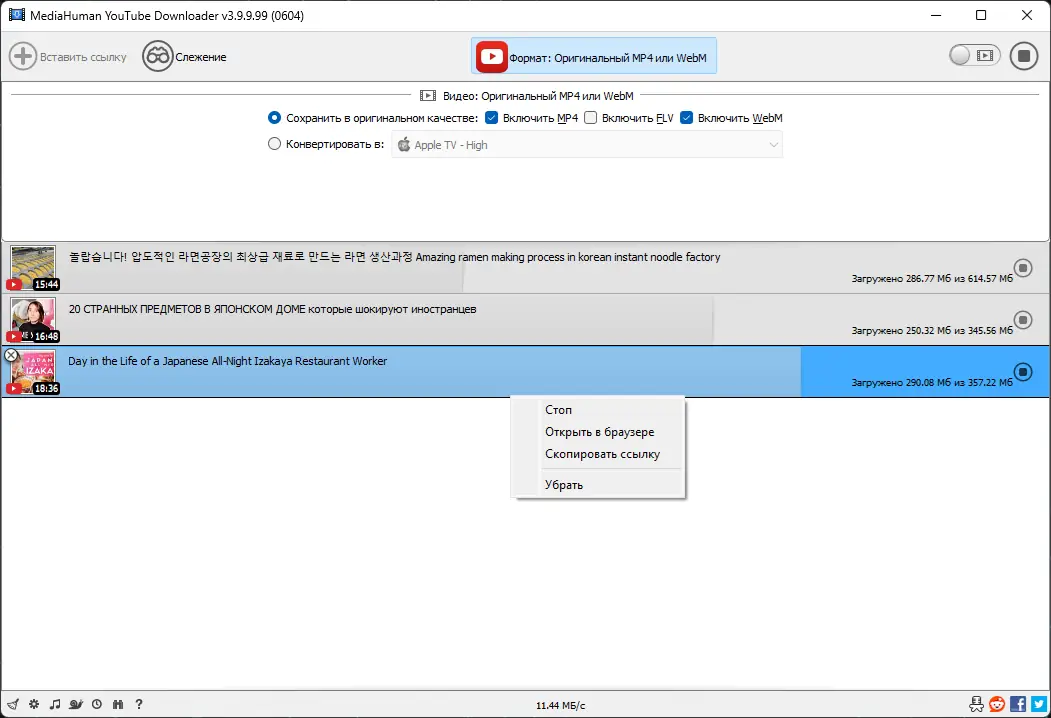Image resolution: width=1051 pixels, height=718 pixels.
Task: Open help with the question mark icon
Action: pyautogui.click(x=139, y=704)
